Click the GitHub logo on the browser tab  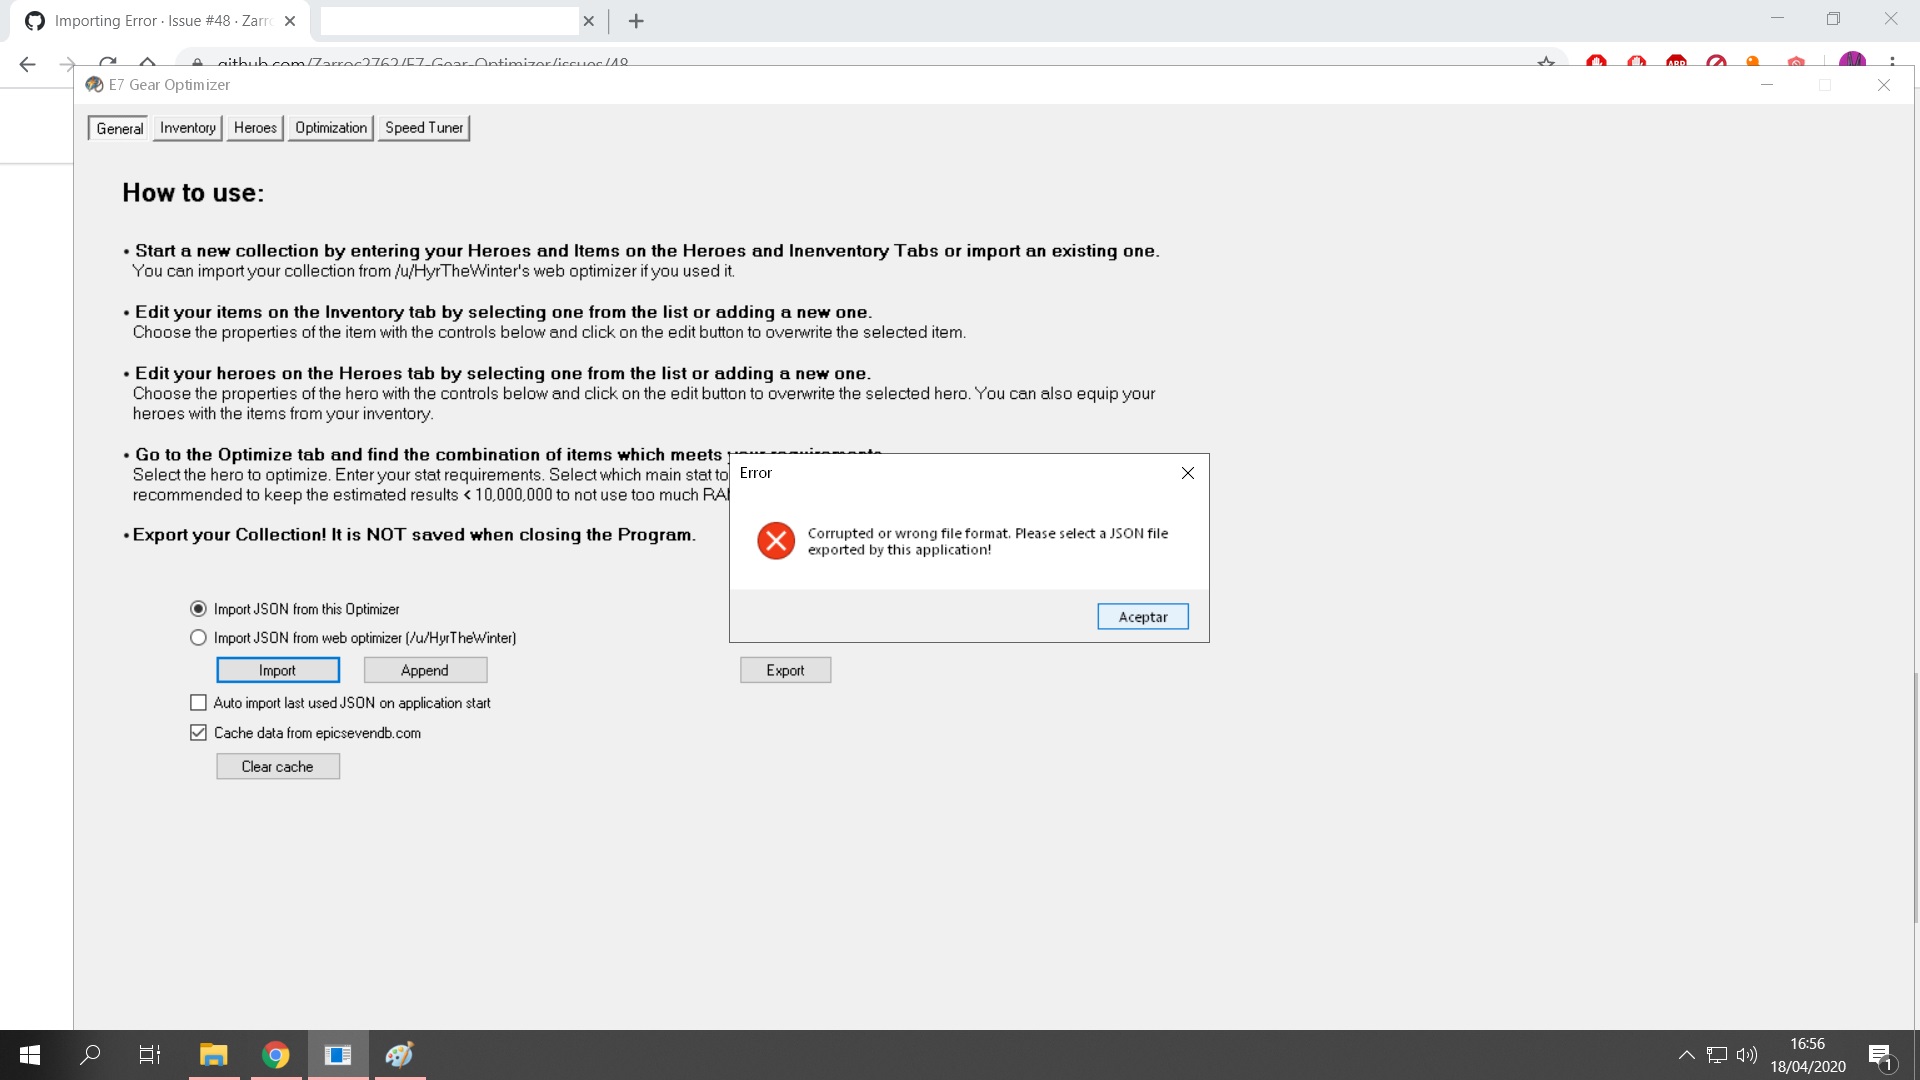[34, 20]
